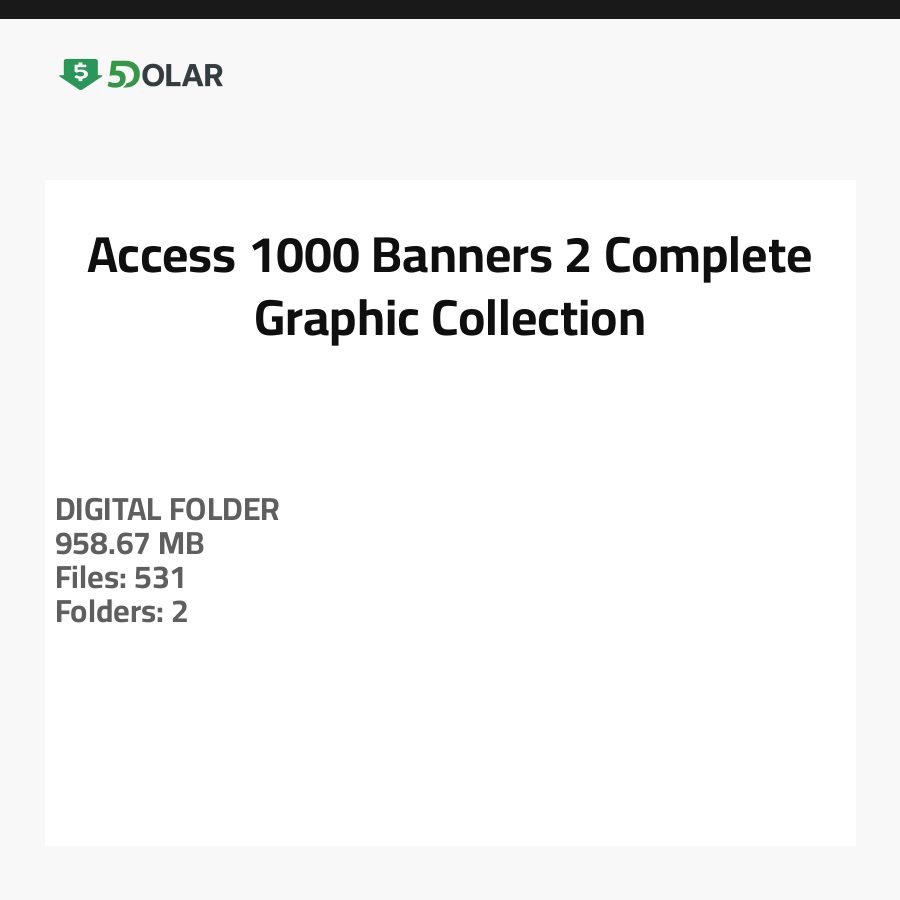Click the Folders: label text
Screen dimensions: 900x900
[109, 612]
